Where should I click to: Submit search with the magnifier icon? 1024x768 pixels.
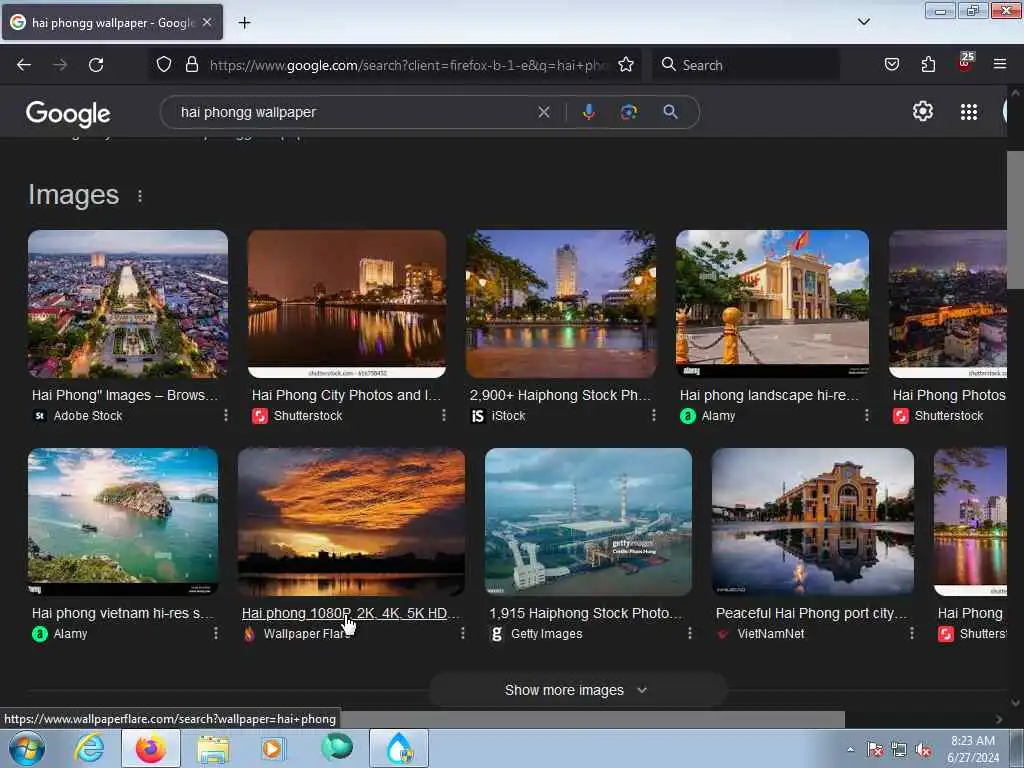pyautogui.click(x=670, y=112)
